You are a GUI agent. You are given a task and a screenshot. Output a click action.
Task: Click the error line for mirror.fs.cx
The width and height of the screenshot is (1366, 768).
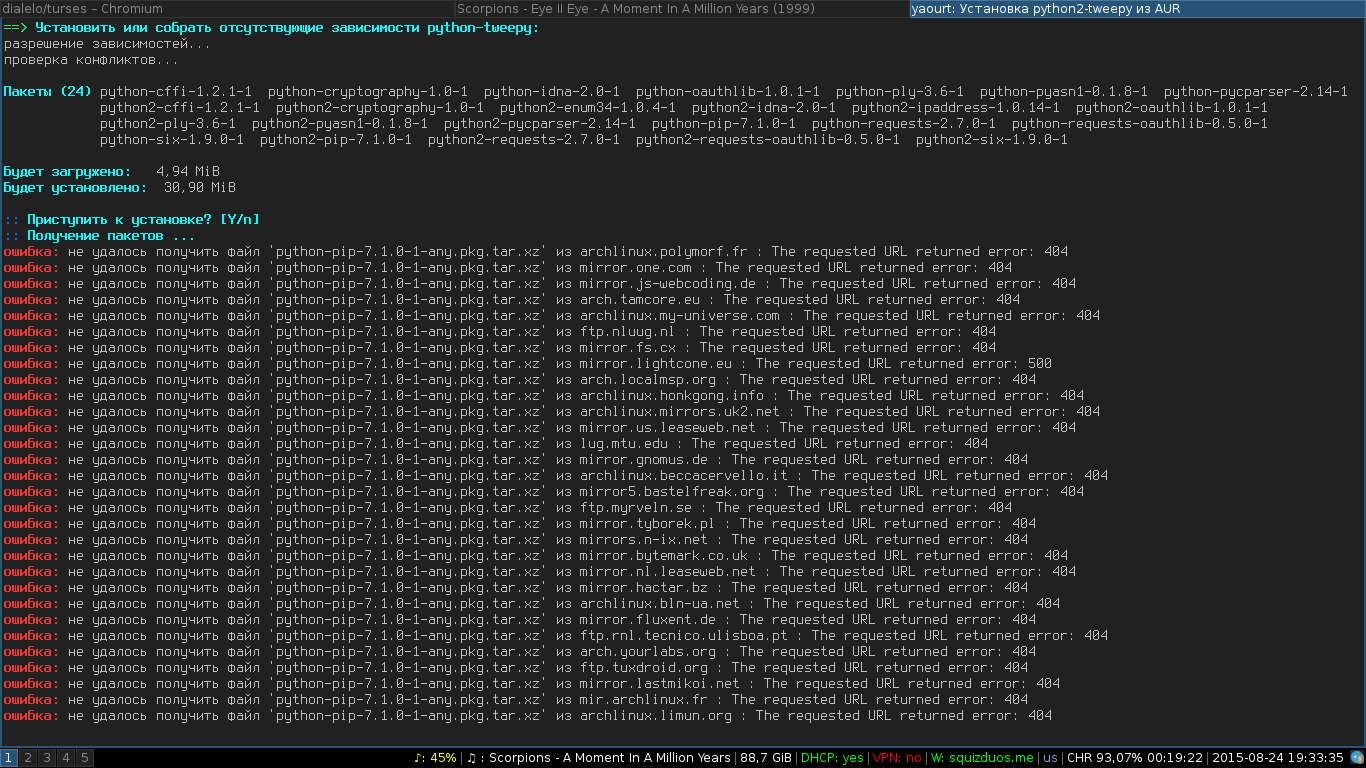click(500, 348)
